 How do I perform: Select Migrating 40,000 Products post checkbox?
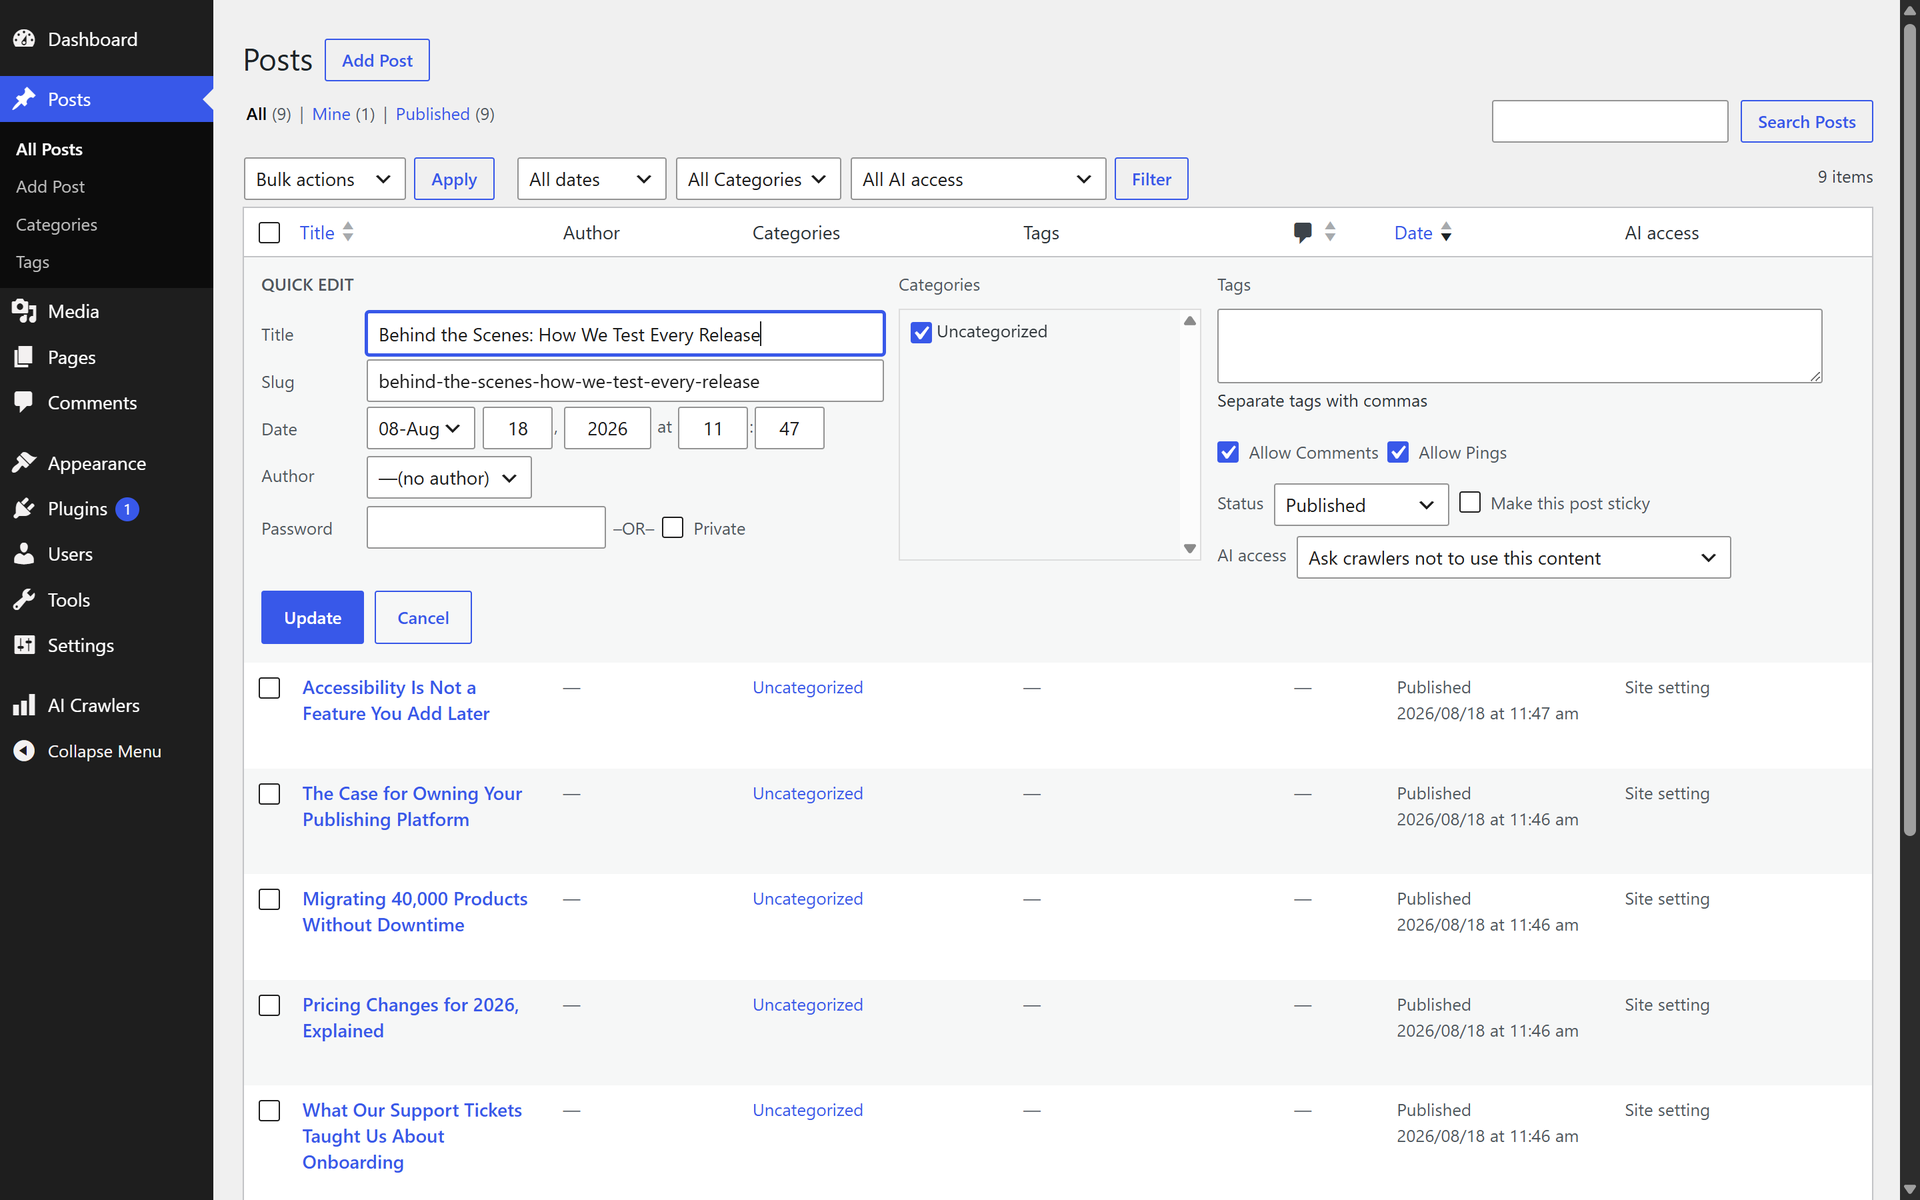point(269,899)
